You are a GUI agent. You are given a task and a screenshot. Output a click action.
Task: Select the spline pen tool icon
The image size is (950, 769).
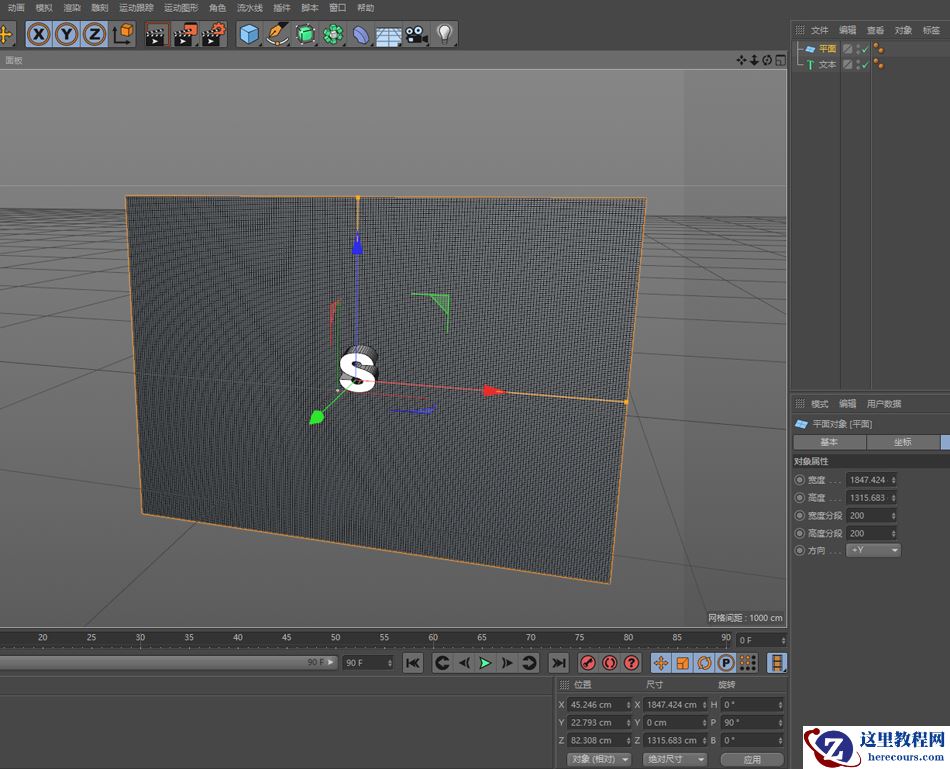tap(276, 34)
